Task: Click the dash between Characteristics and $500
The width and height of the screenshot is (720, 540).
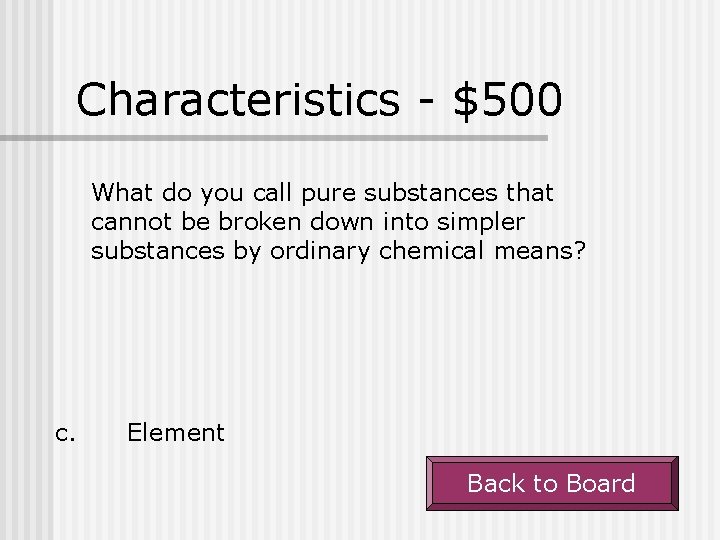Action: tap(426, 102)
